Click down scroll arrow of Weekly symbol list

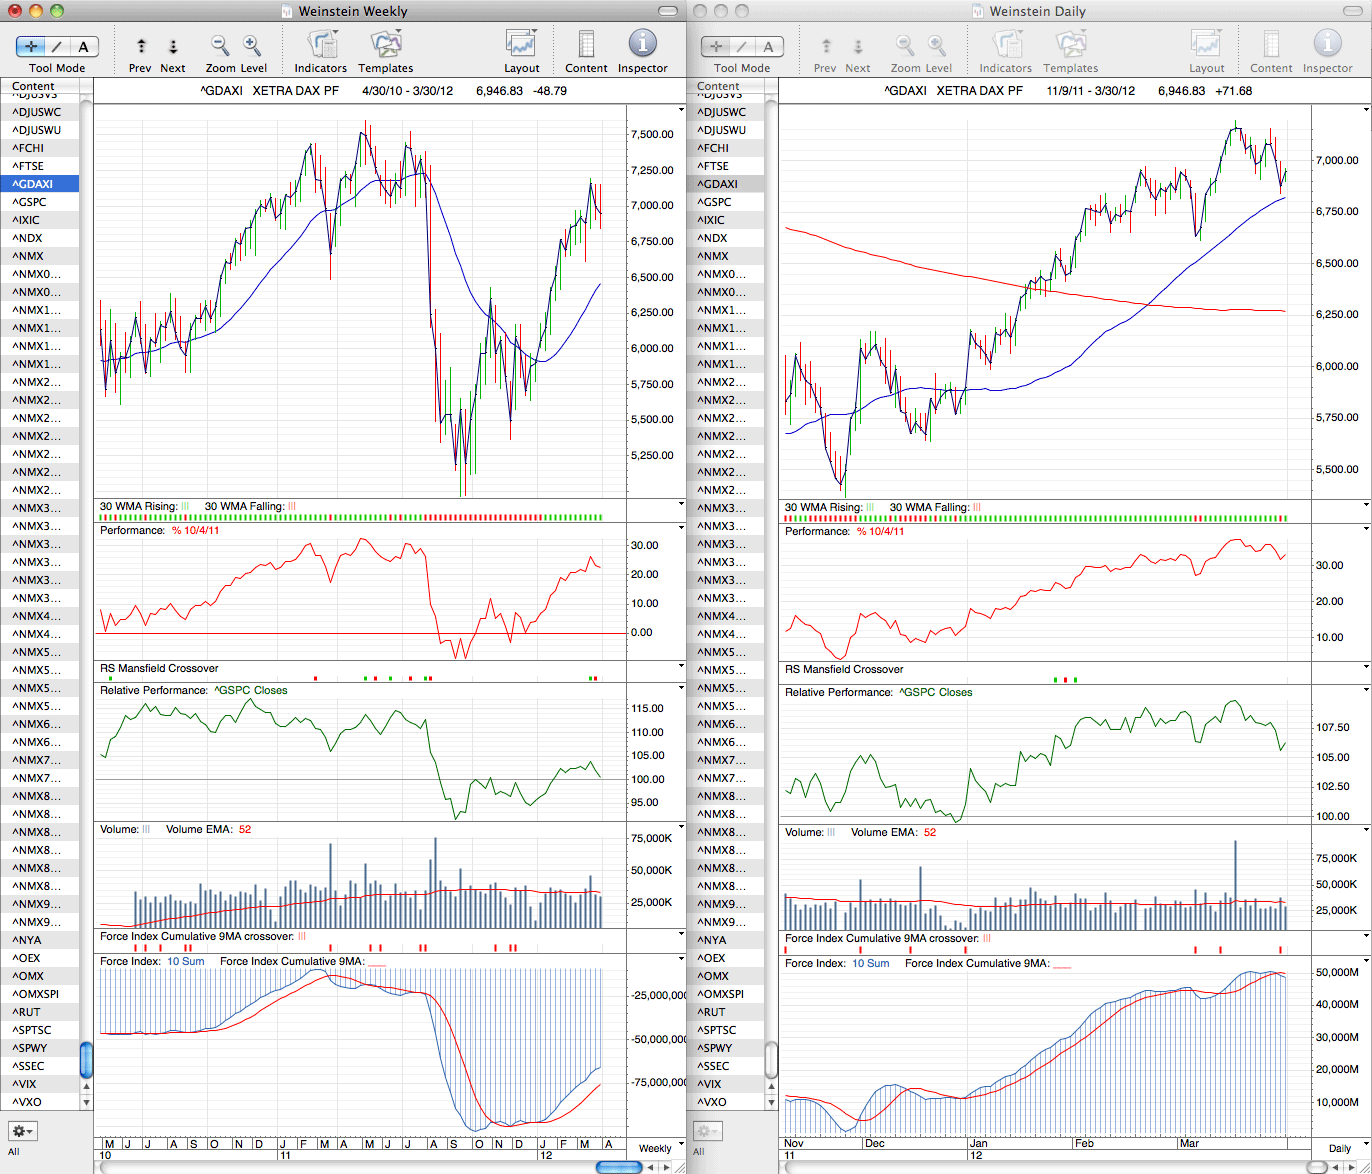click(86, 1102)
